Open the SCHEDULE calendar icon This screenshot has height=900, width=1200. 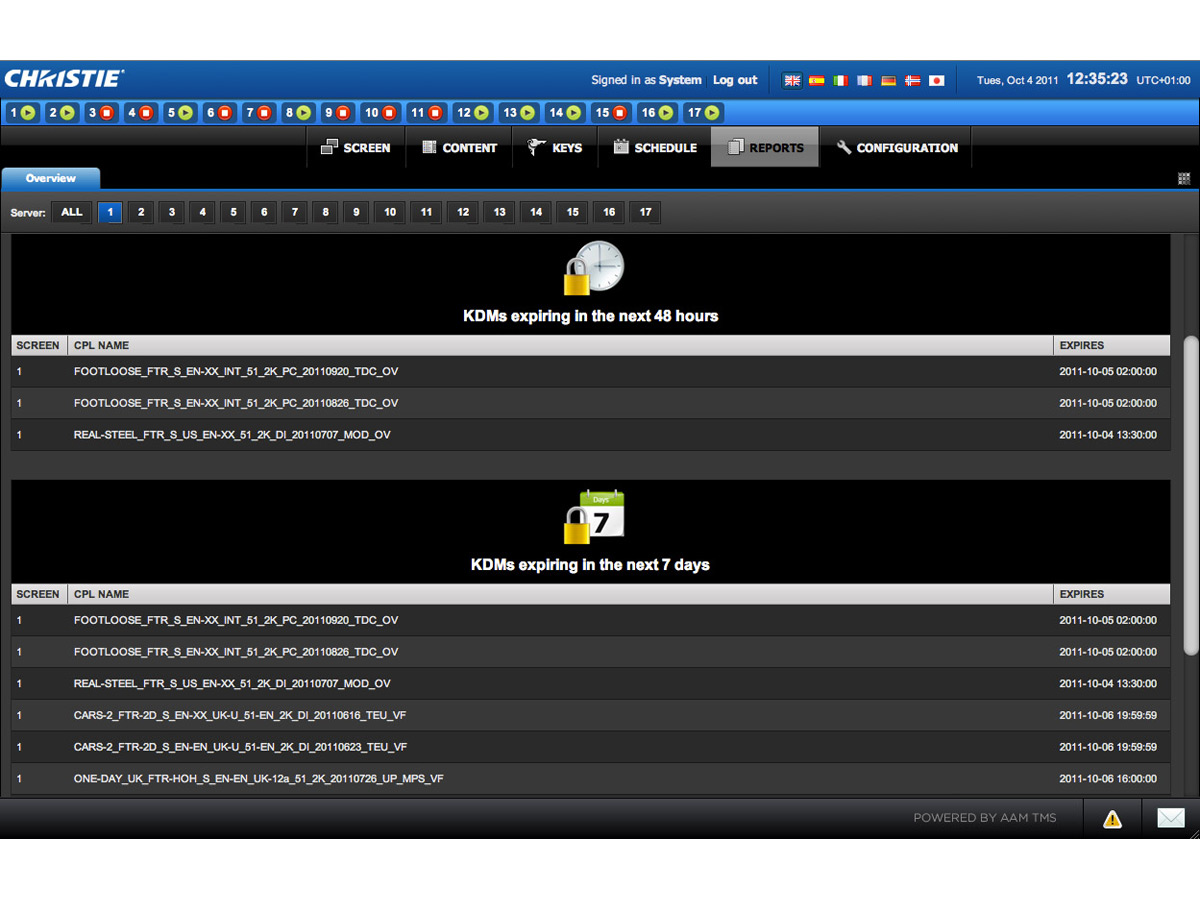[x=621, y=146]
